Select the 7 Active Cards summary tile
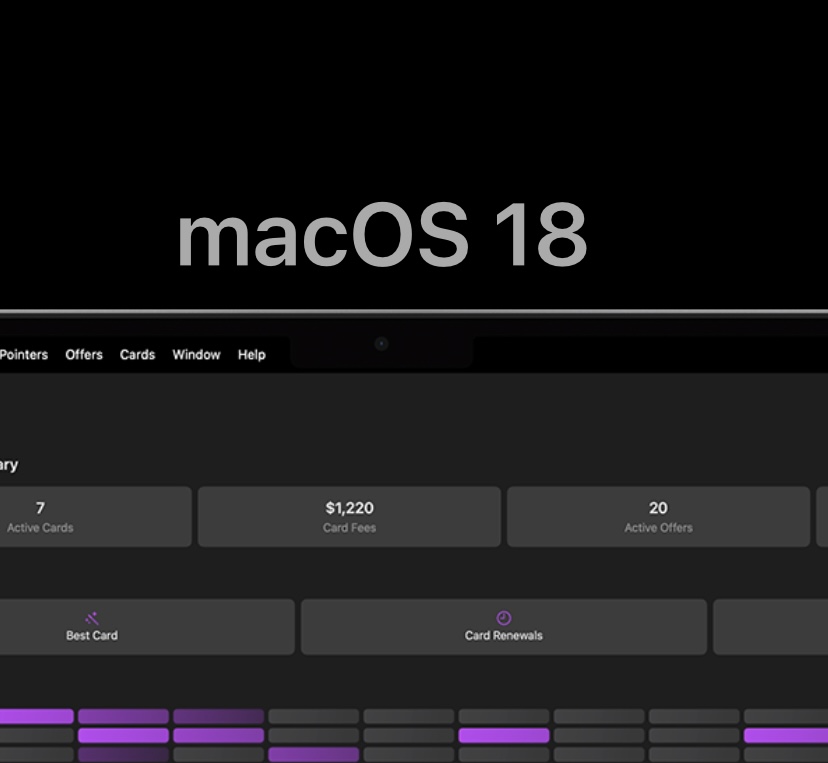Image resolution: width=828 pixels, height=763 pixels. [x=96, y=516]
